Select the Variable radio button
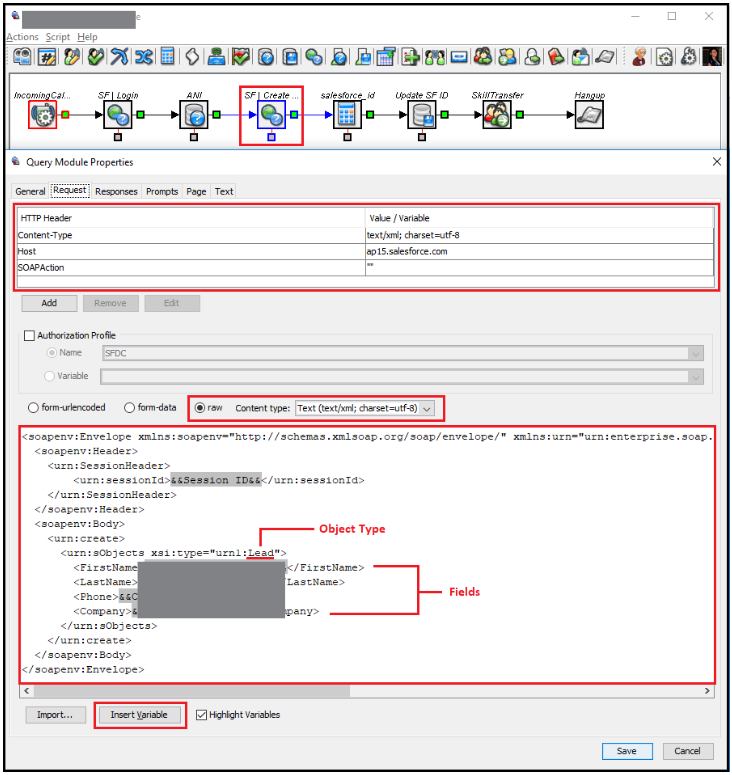This screenshot has width=732, height=775. (49, 376)
